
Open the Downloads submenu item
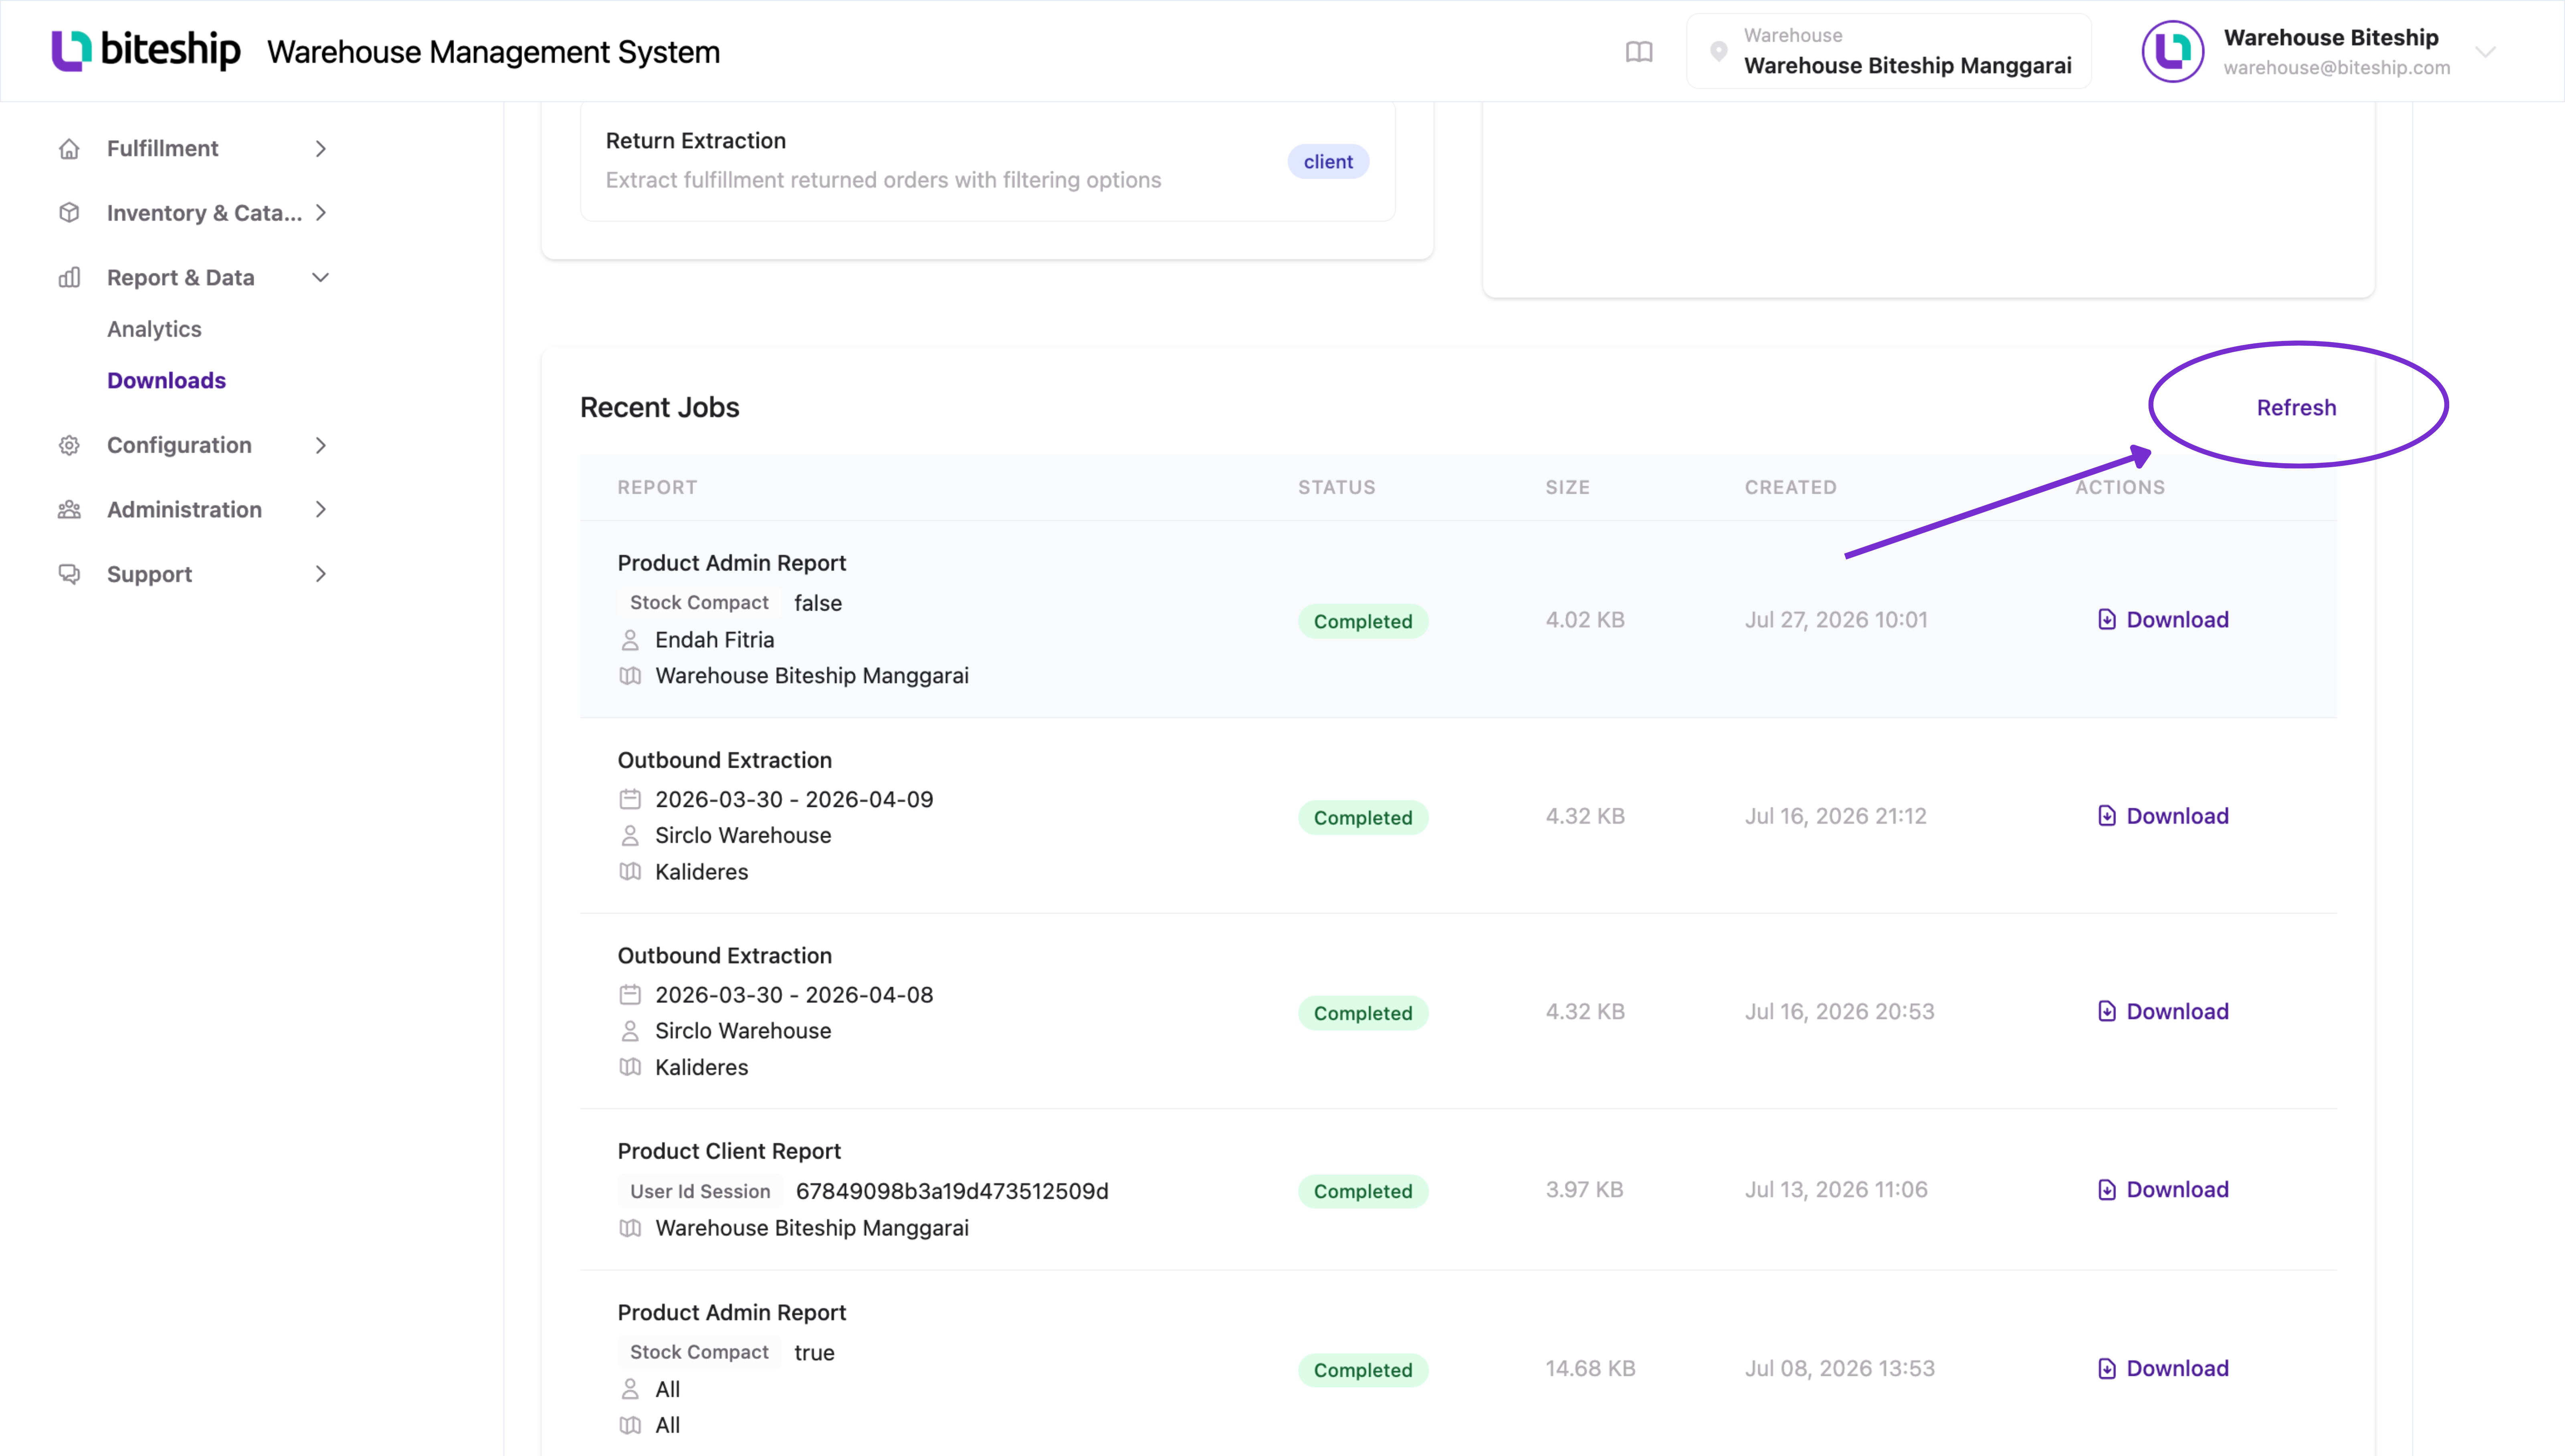pyautogui.click(x=166, y=381)
